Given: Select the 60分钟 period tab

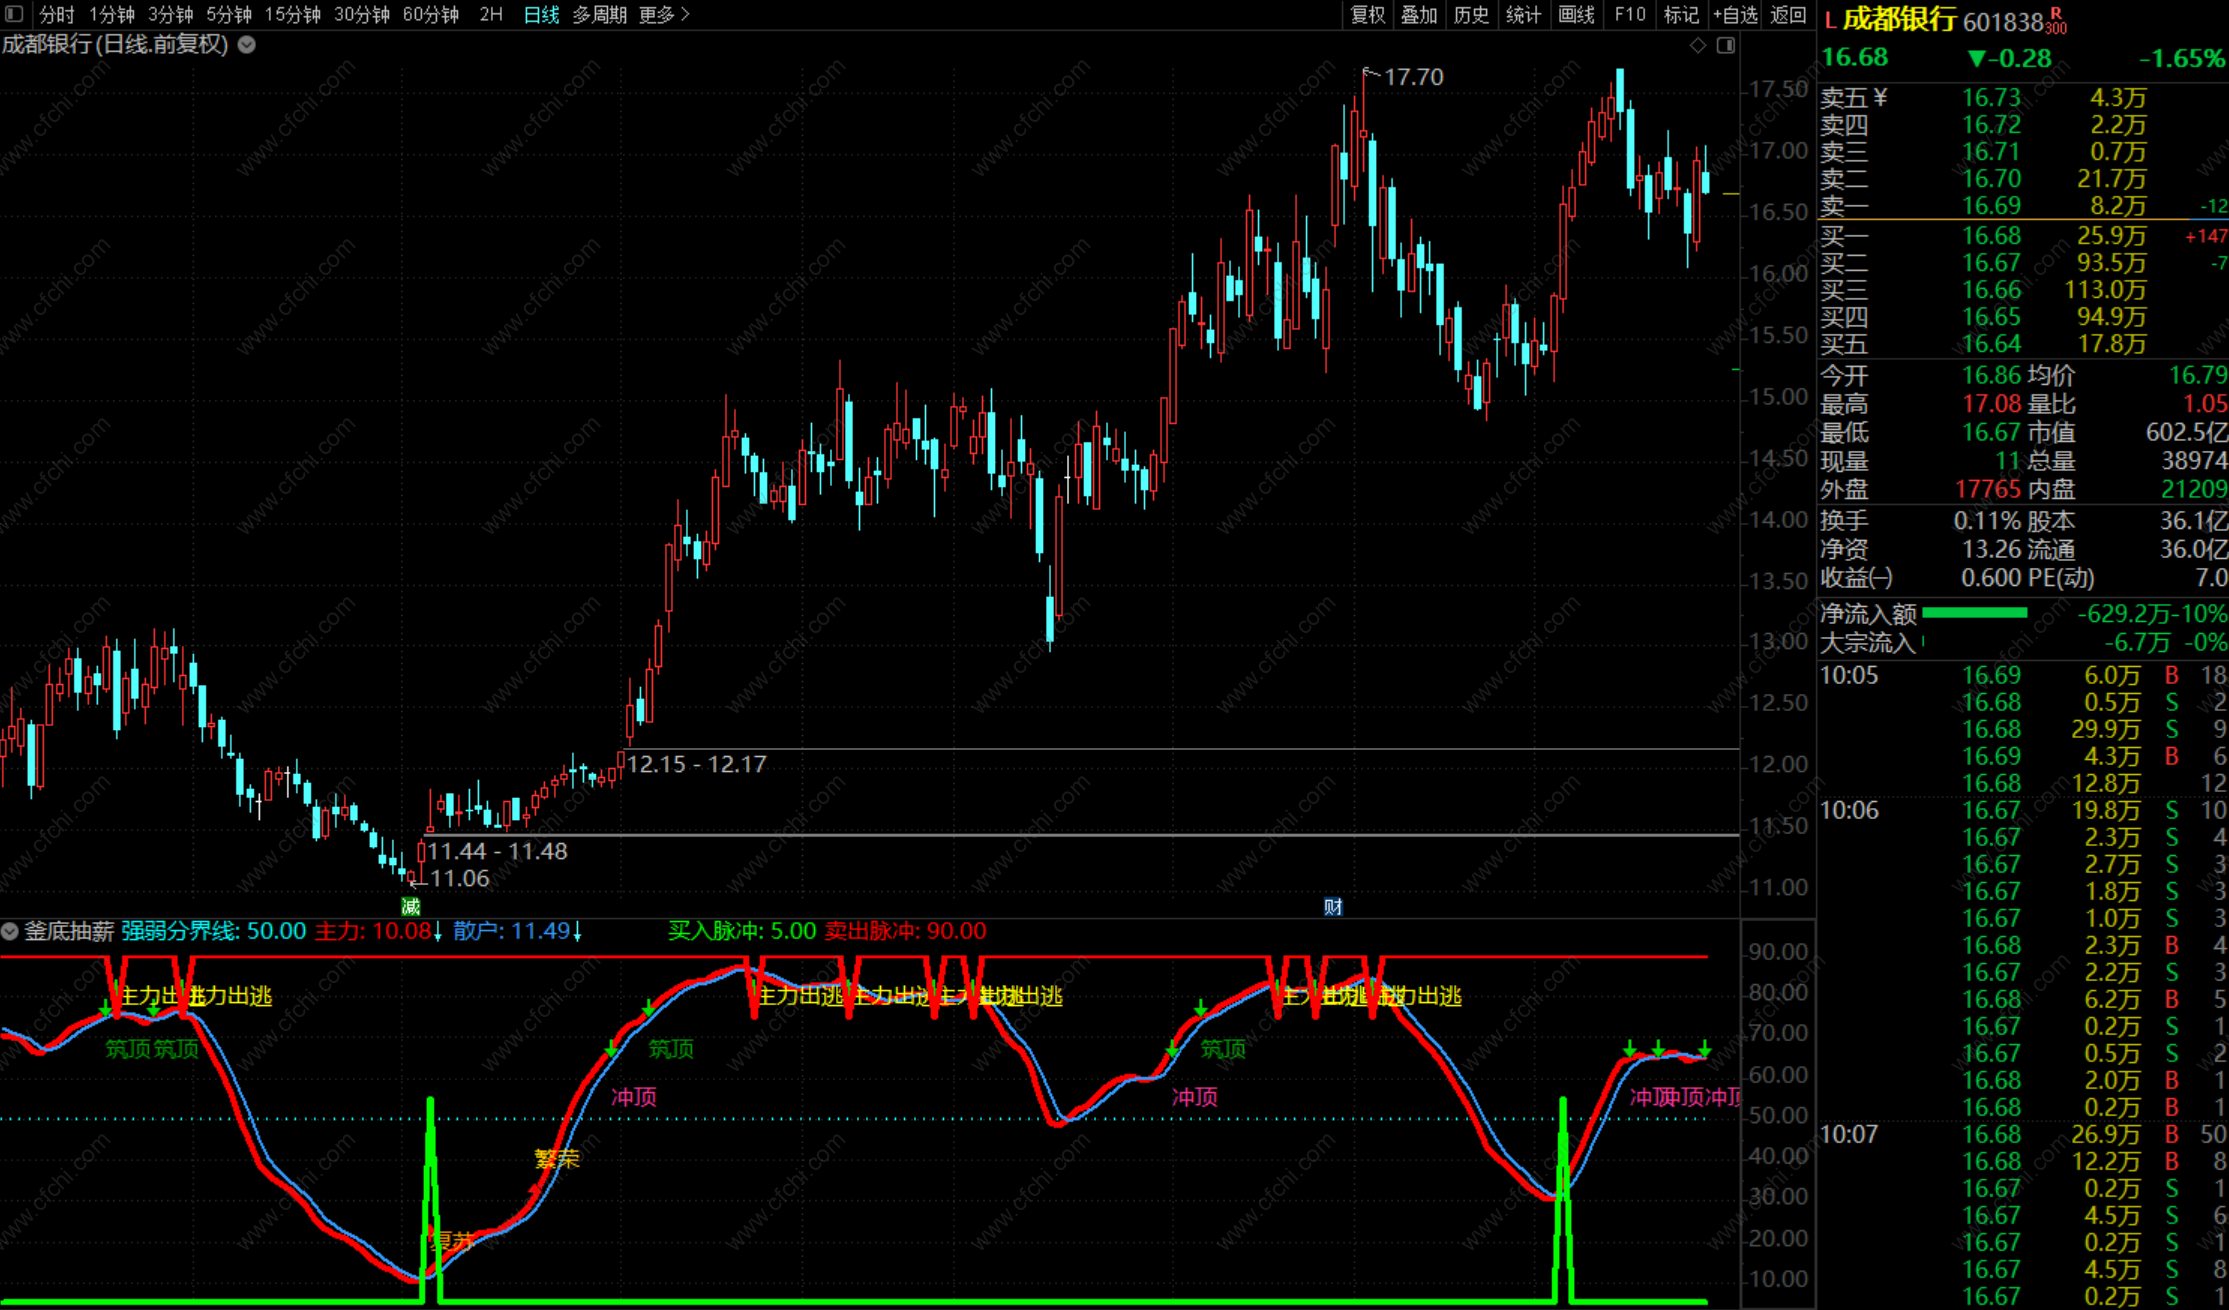Looking at the screenshot, I should [430, 14].
